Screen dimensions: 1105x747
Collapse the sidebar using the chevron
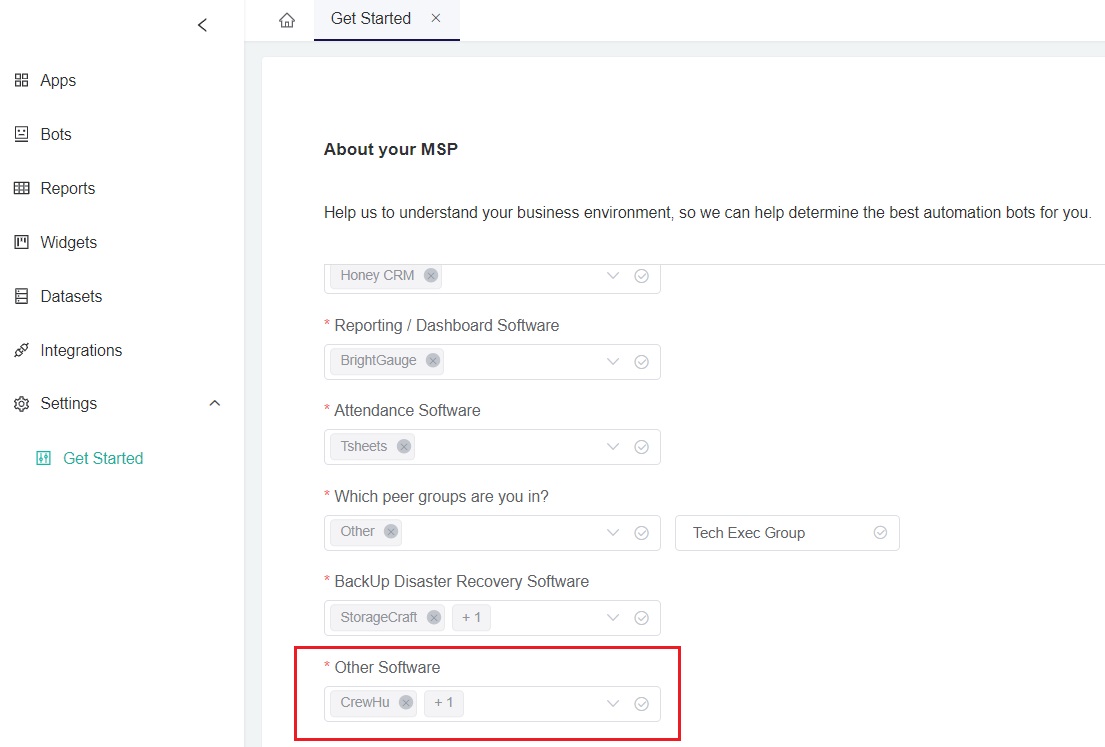[x=202, y=25]
